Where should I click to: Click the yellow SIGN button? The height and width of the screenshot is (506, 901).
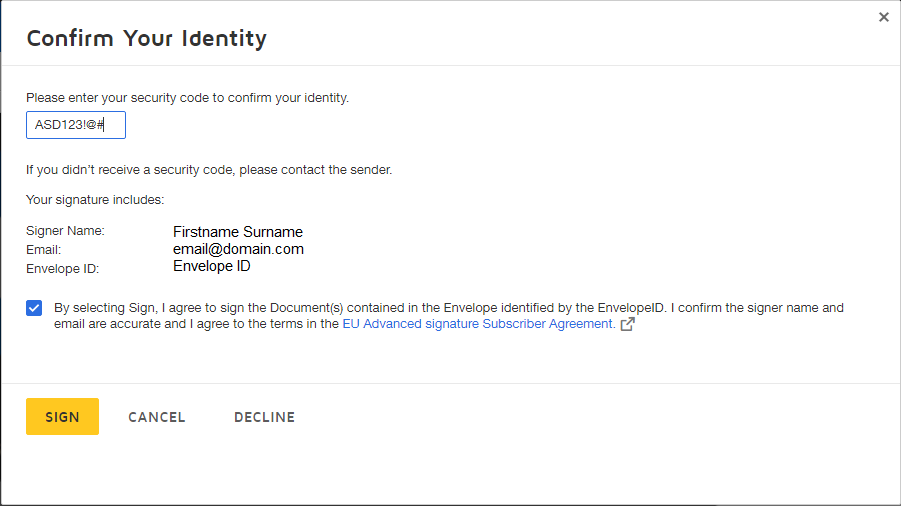coord(62,416)
